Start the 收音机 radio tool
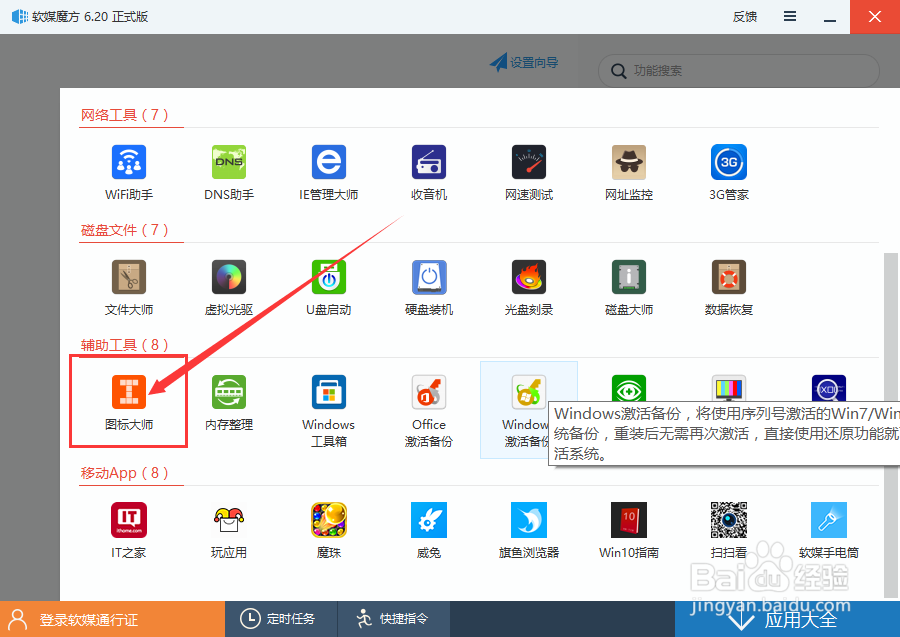900x637 pixels. (429, 173)
